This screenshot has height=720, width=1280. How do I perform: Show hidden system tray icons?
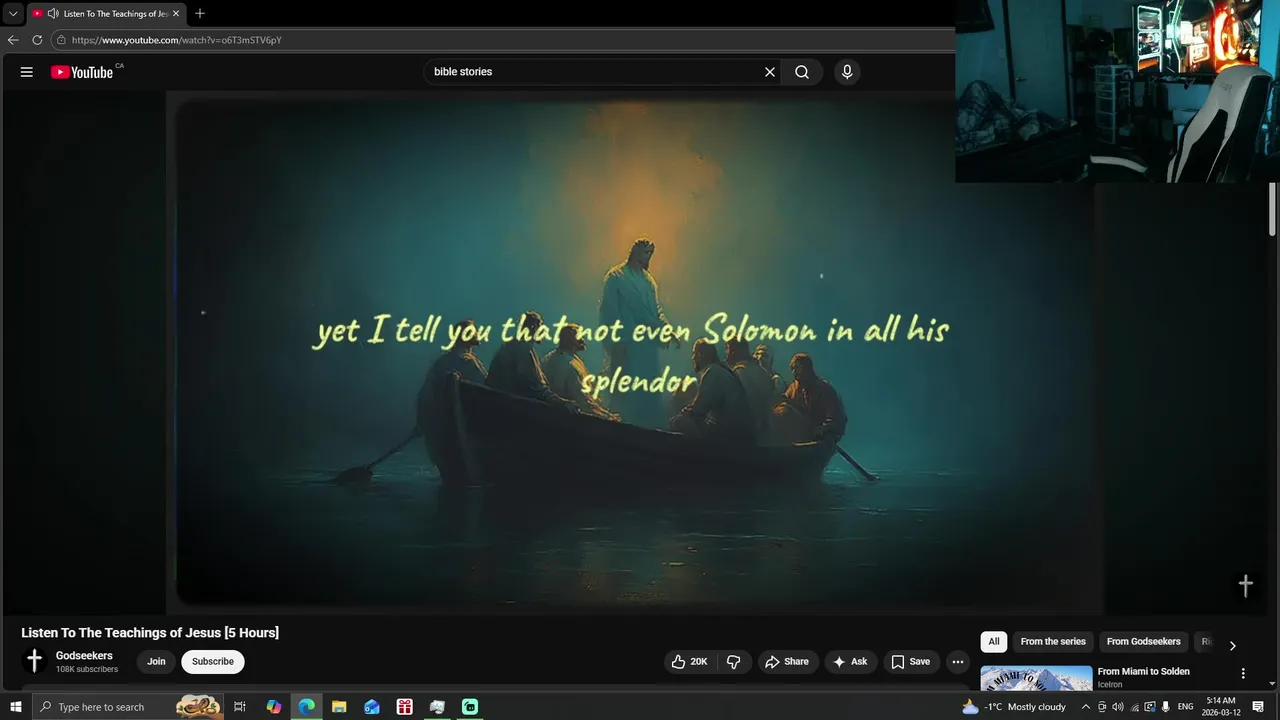coord(1085,707)
